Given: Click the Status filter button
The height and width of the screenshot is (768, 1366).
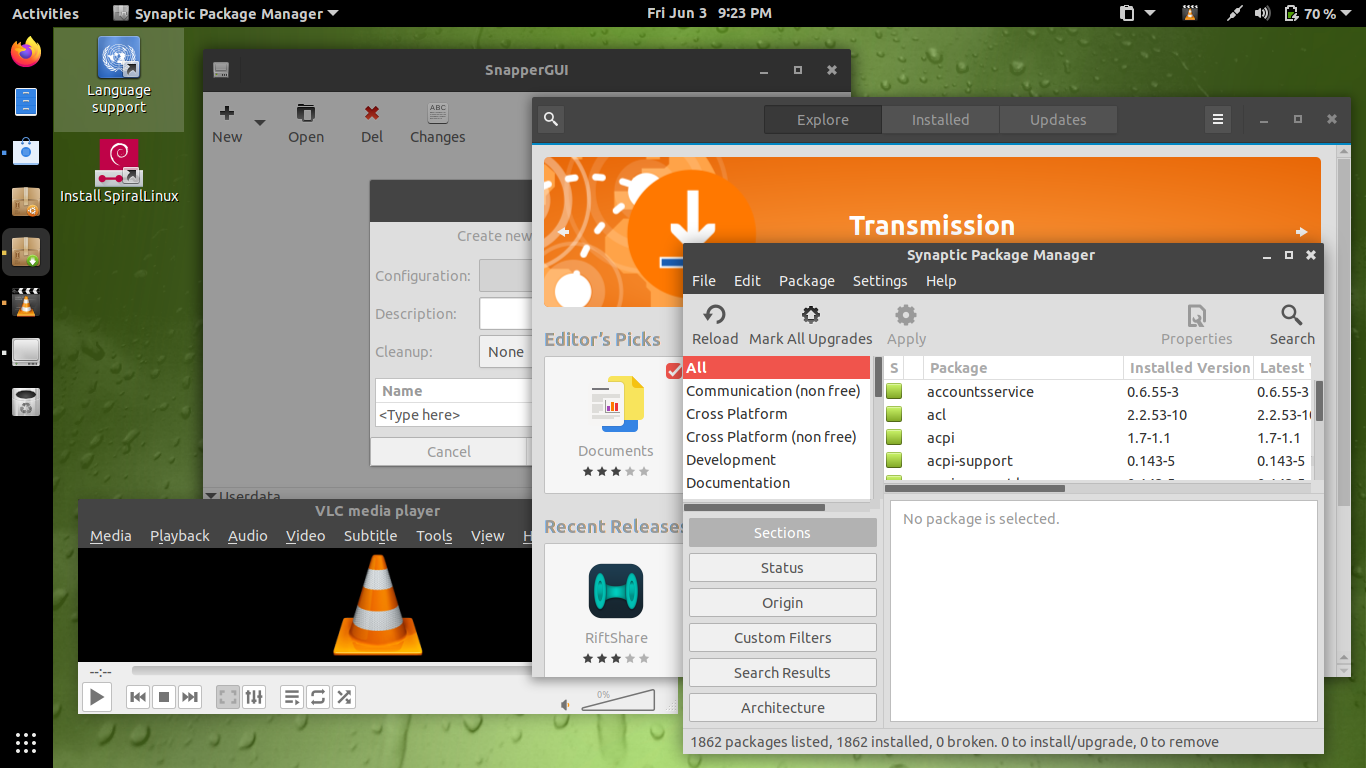Looking at the screenshot, I should point(782,568).
